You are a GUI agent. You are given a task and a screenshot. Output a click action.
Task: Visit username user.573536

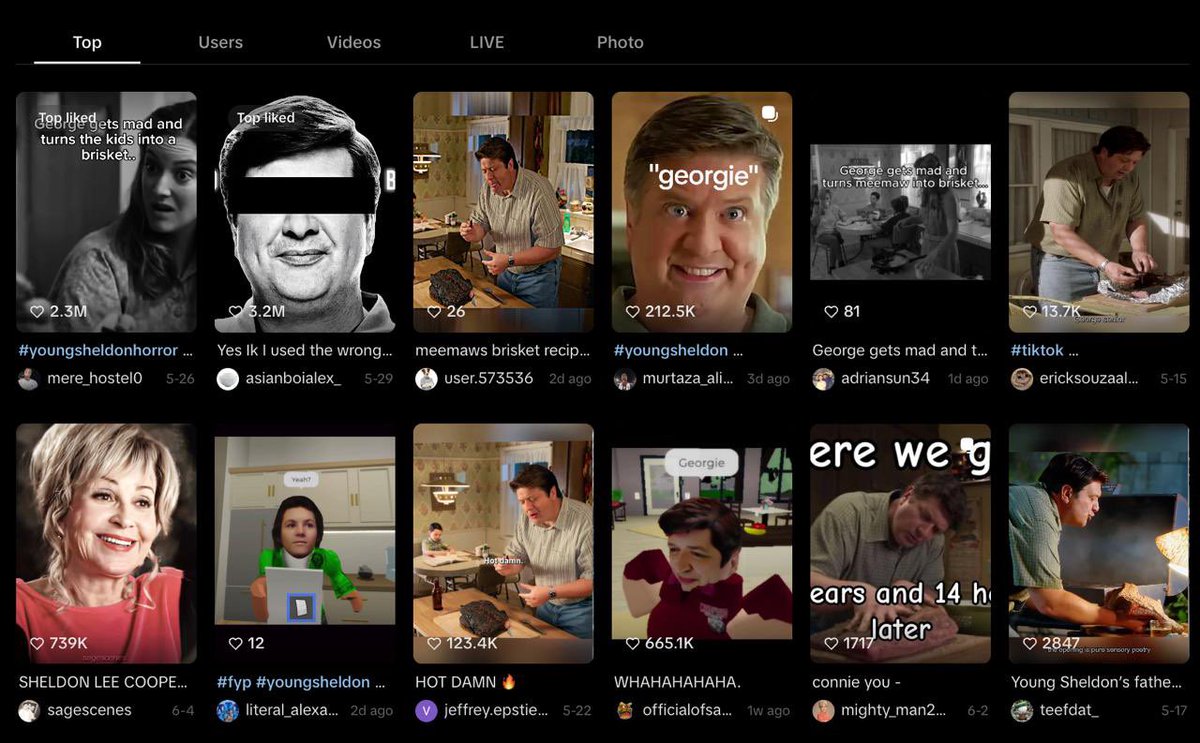[x=489, y=379]
